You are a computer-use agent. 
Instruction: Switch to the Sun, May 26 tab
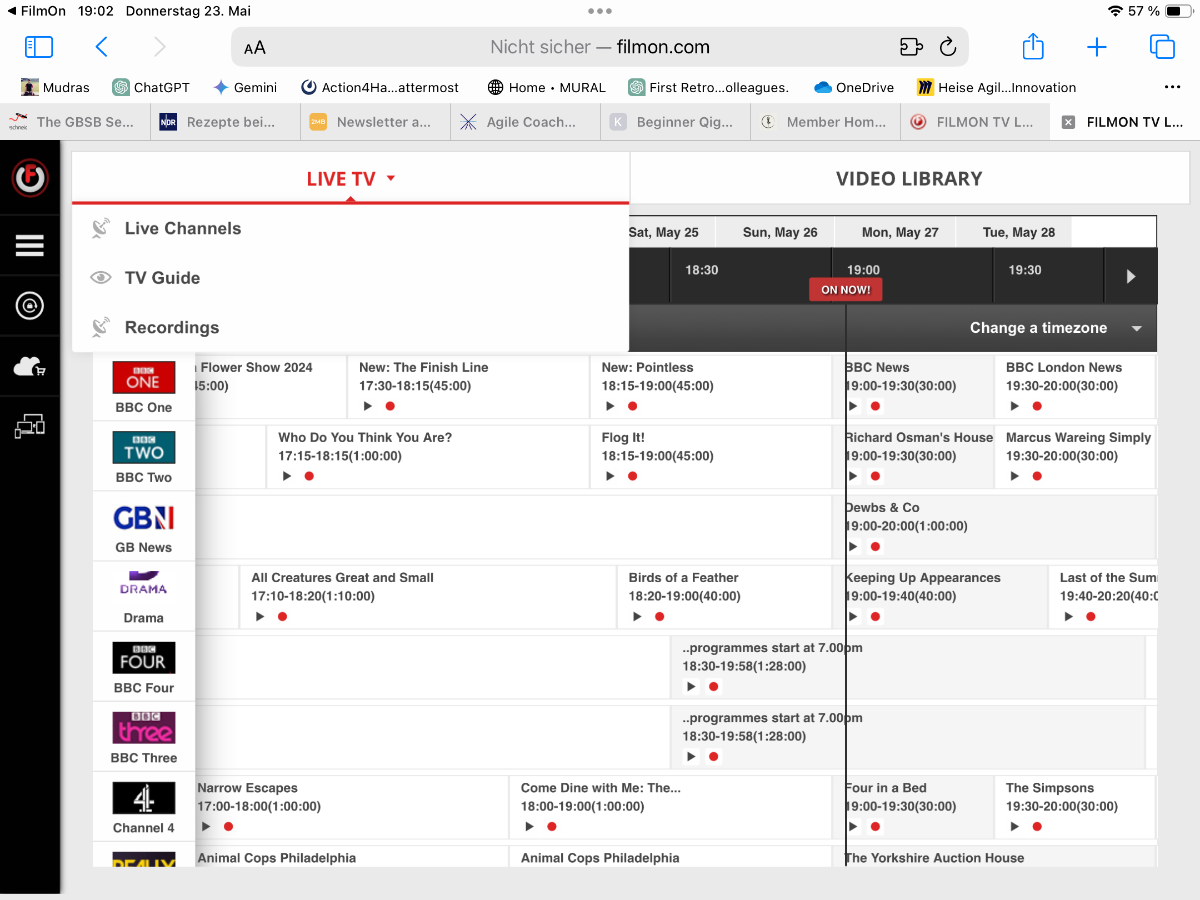[780, 232]
